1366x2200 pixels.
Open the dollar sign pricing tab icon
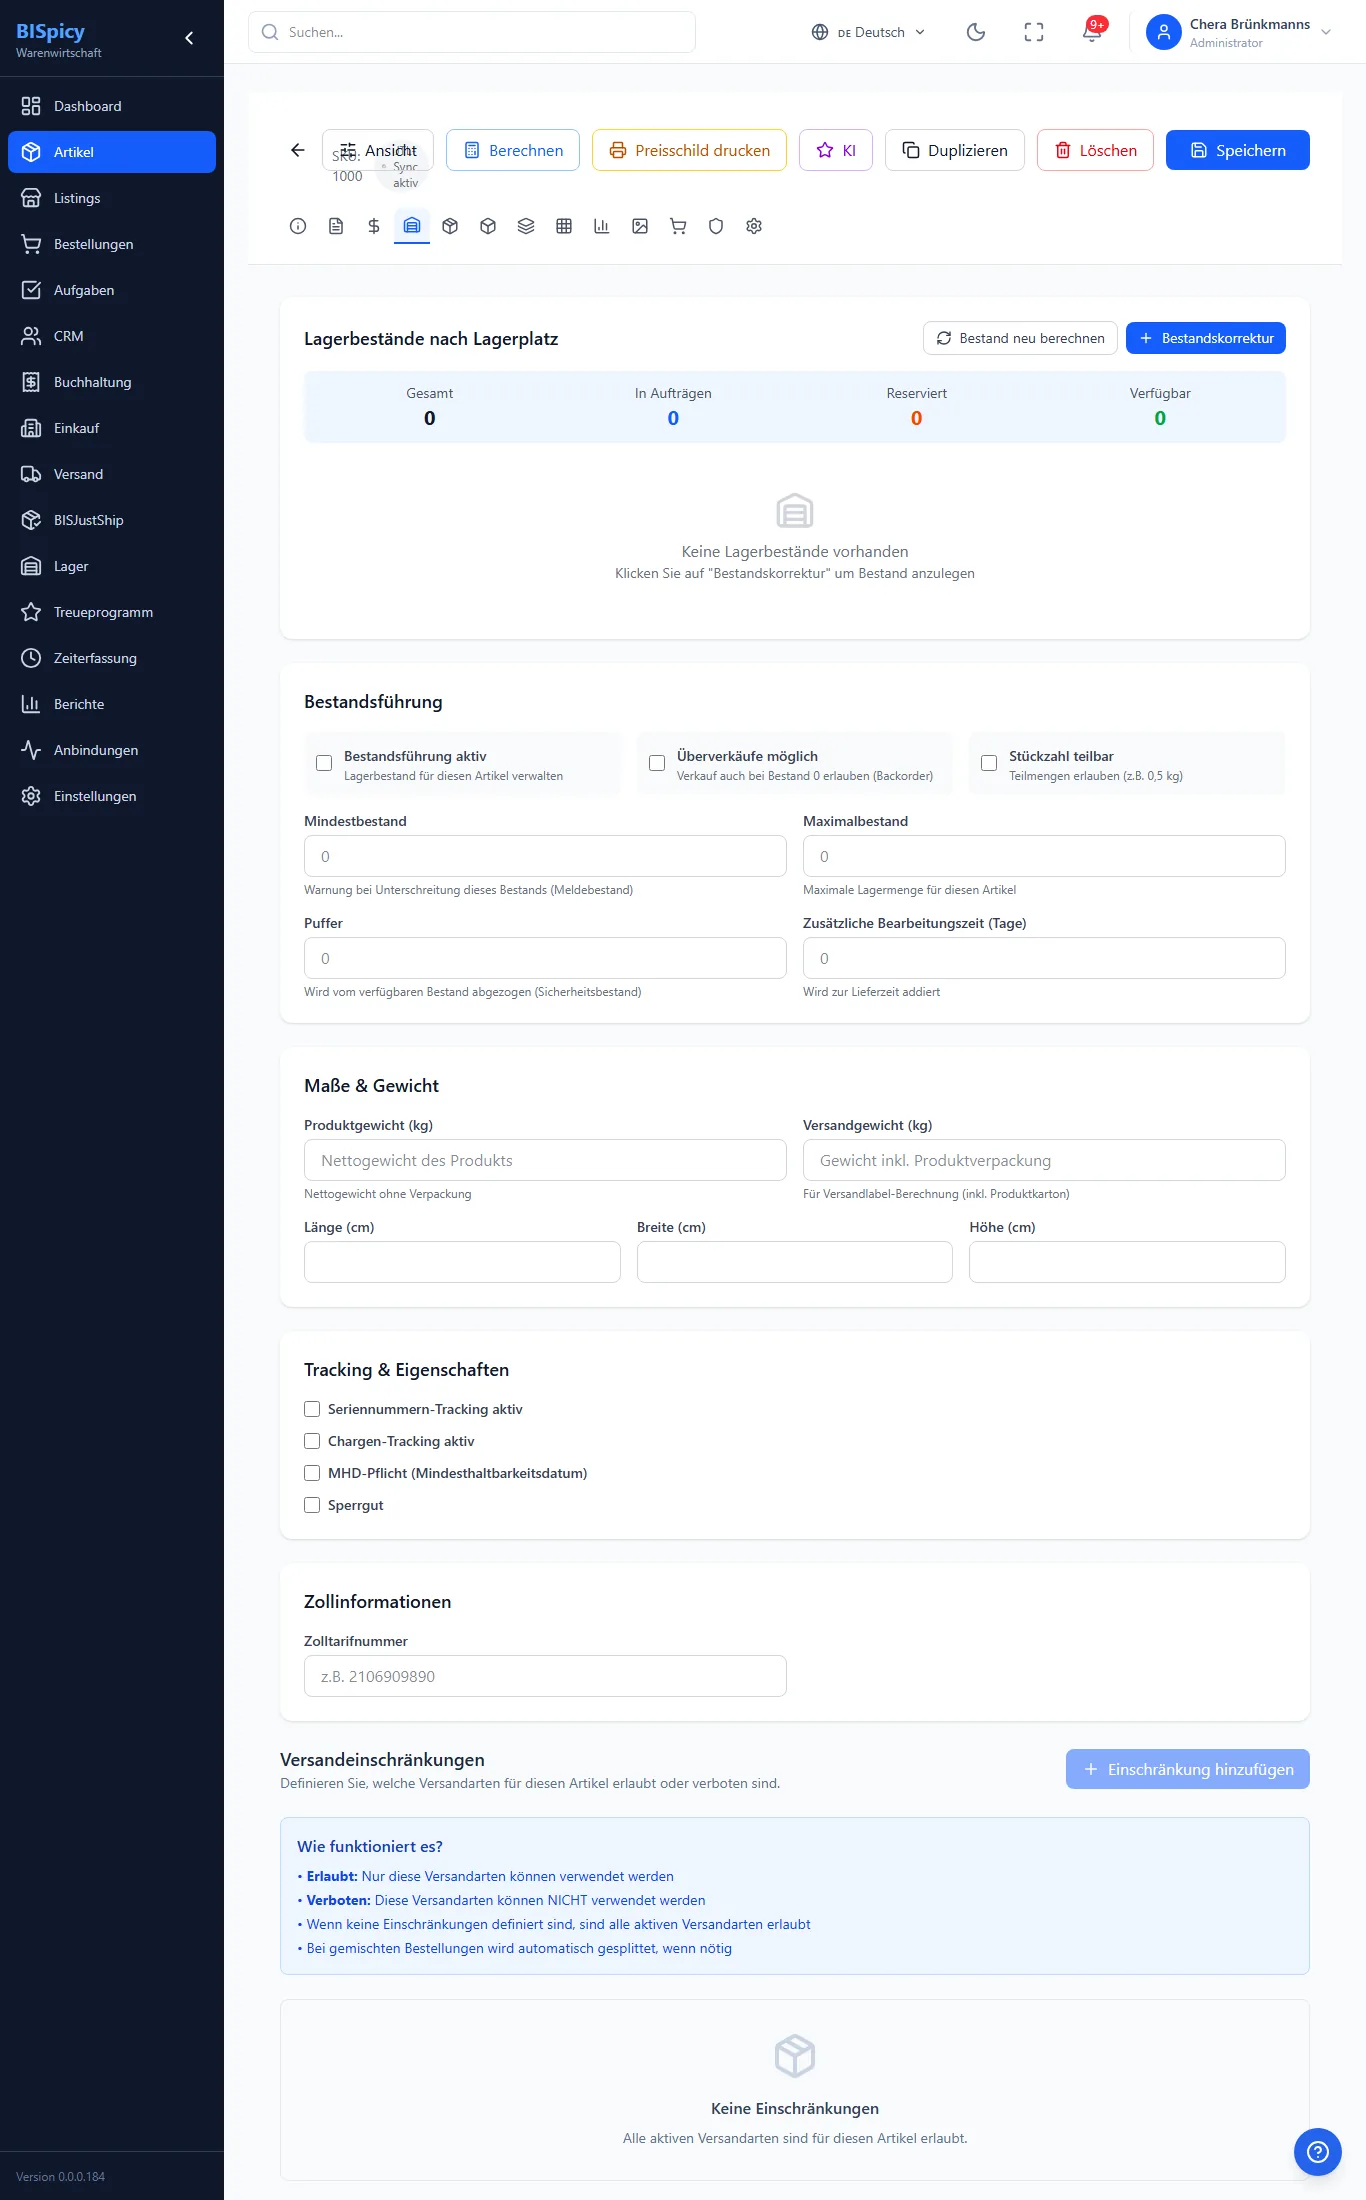tap(374, 226)
